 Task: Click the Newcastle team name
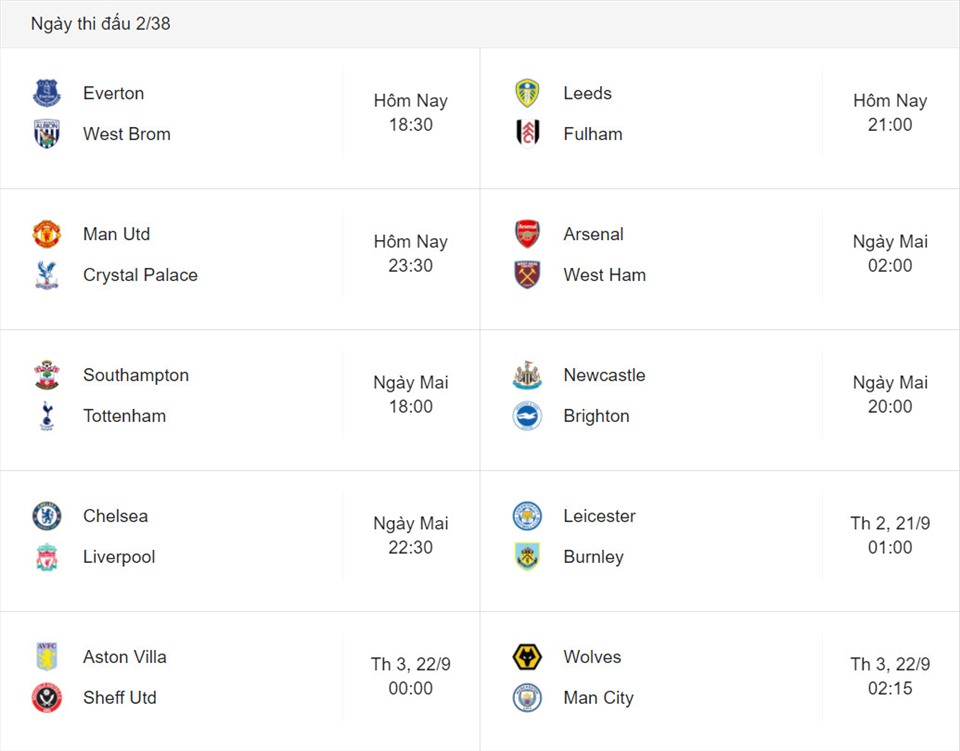(x=604, y=375)
